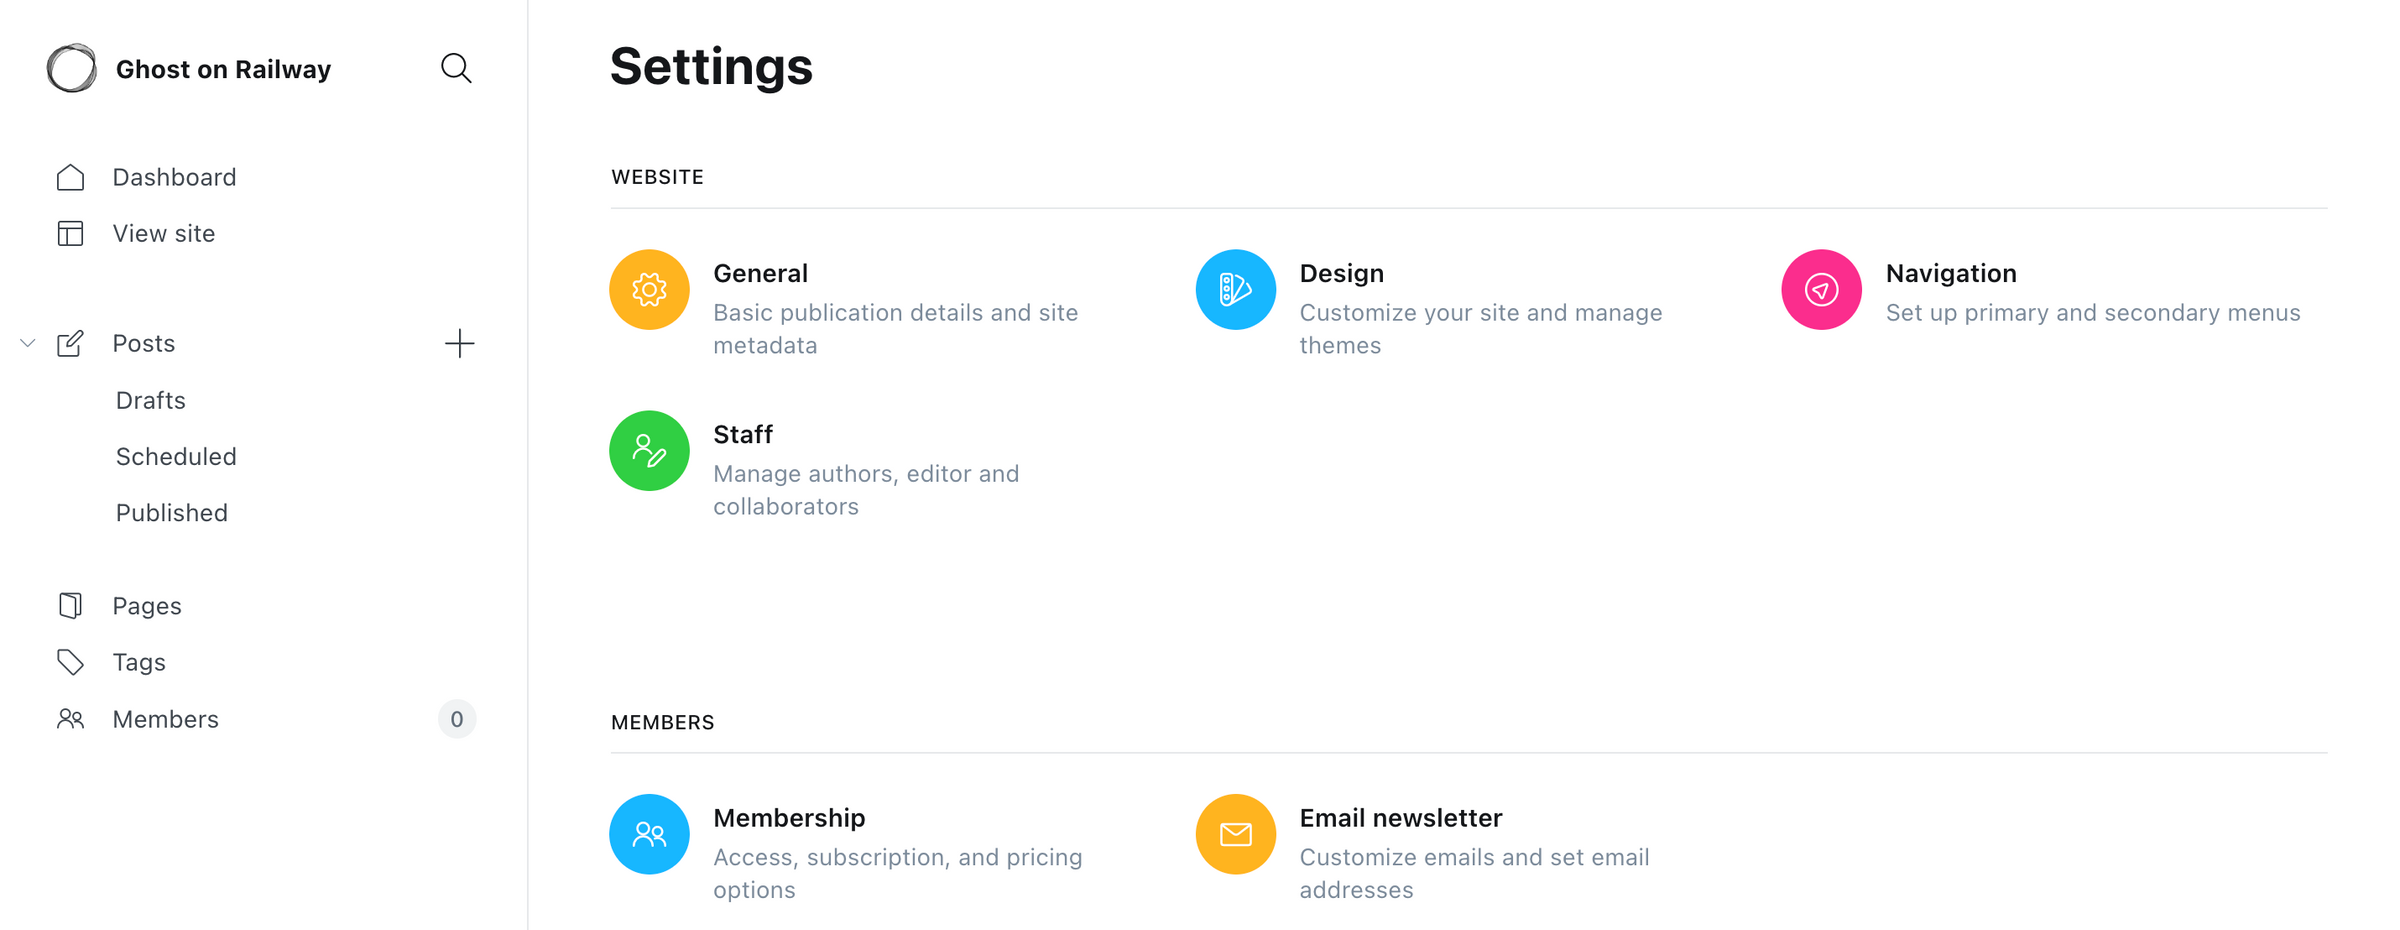The image size is (2400, 930).
Task: Go to the Members section
Action: (x=165, y=718)
